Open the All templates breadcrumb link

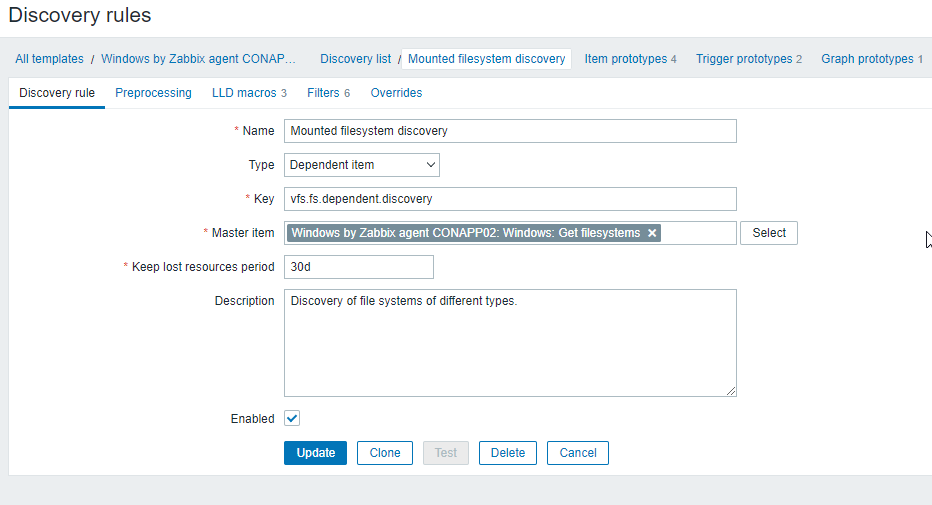click(x=49, y=59)
